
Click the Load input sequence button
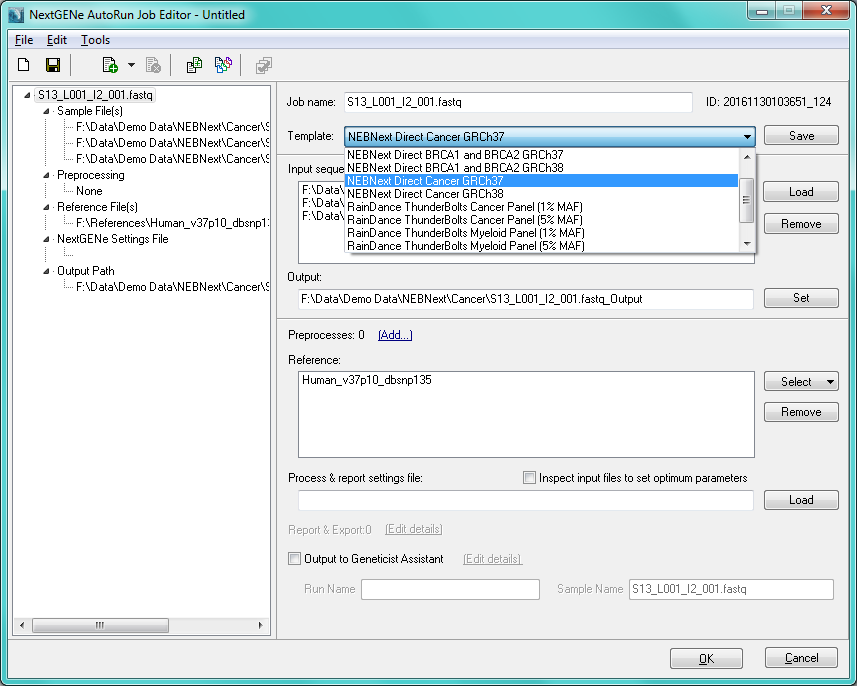801,192
